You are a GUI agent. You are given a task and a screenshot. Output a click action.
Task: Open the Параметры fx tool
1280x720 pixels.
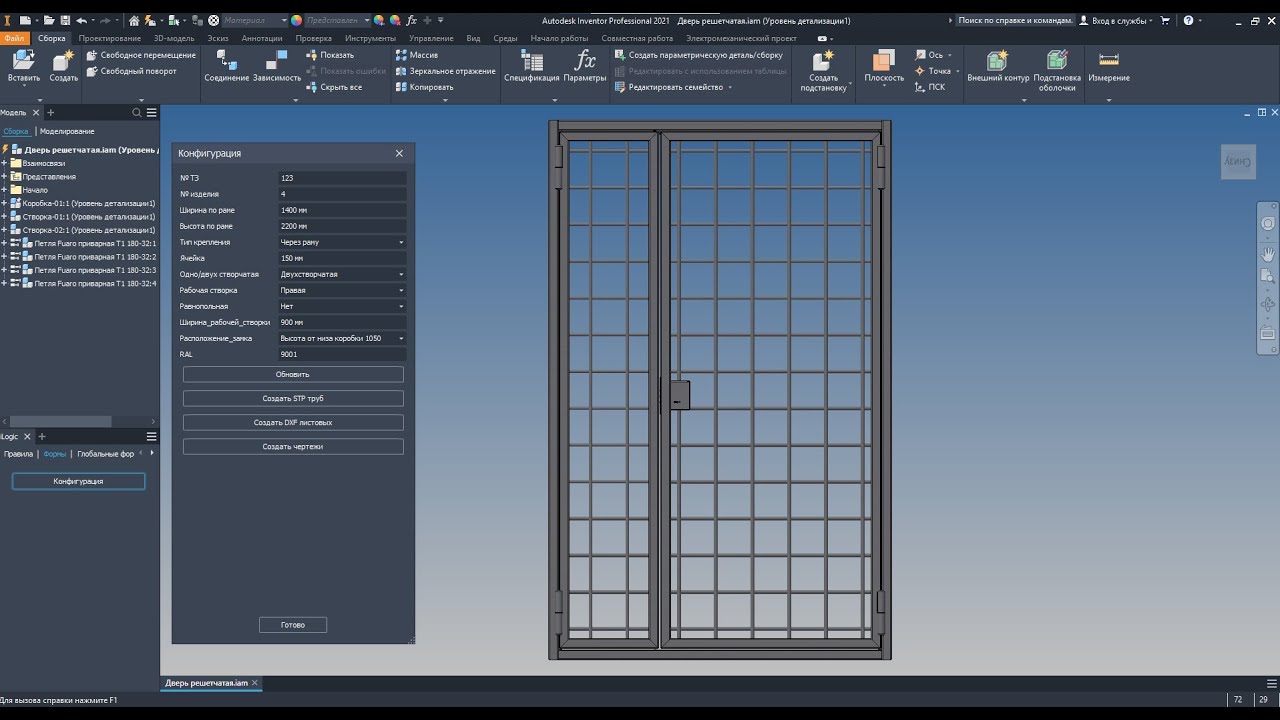click(585, 66)
